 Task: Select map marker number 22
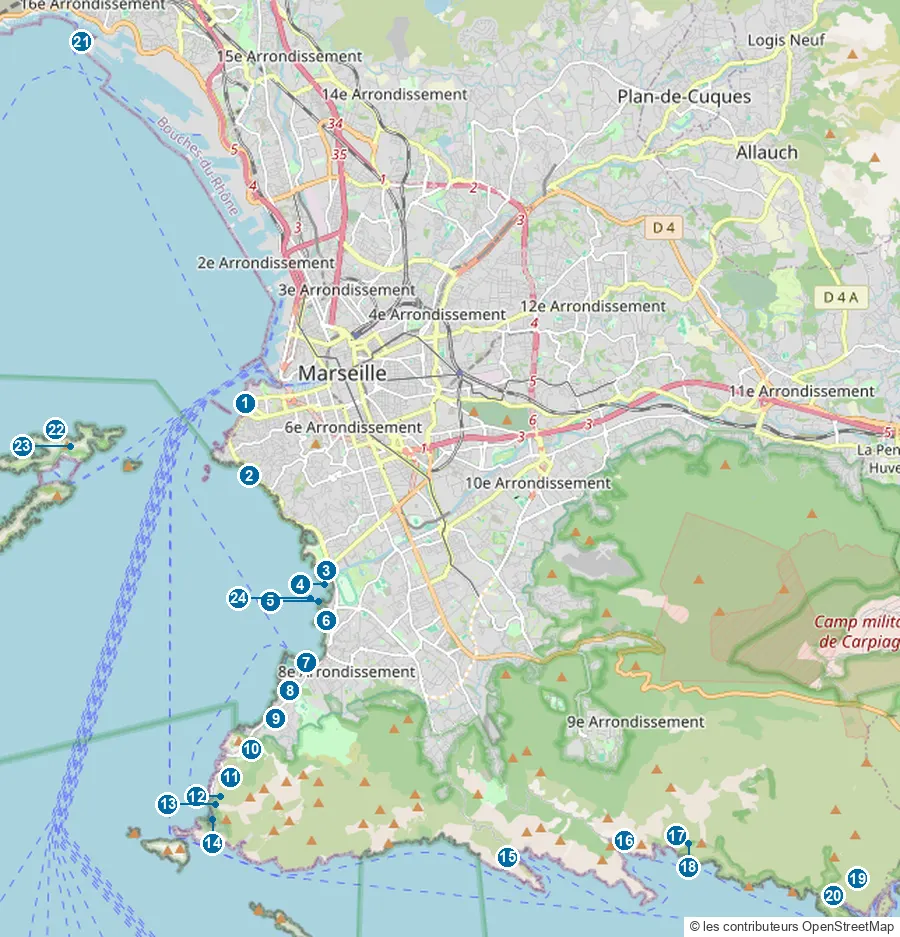coord(56,429)
